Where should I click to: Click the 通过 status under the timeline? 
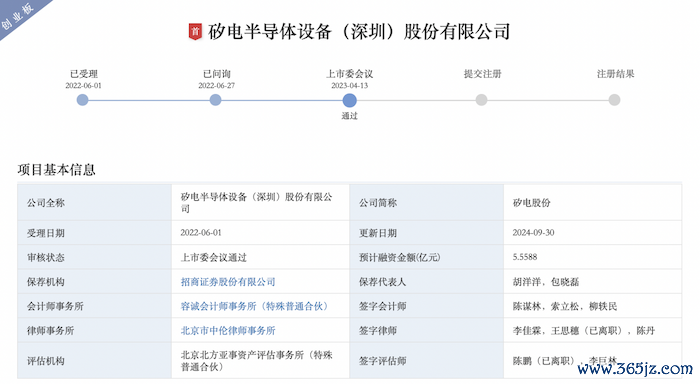350,116
